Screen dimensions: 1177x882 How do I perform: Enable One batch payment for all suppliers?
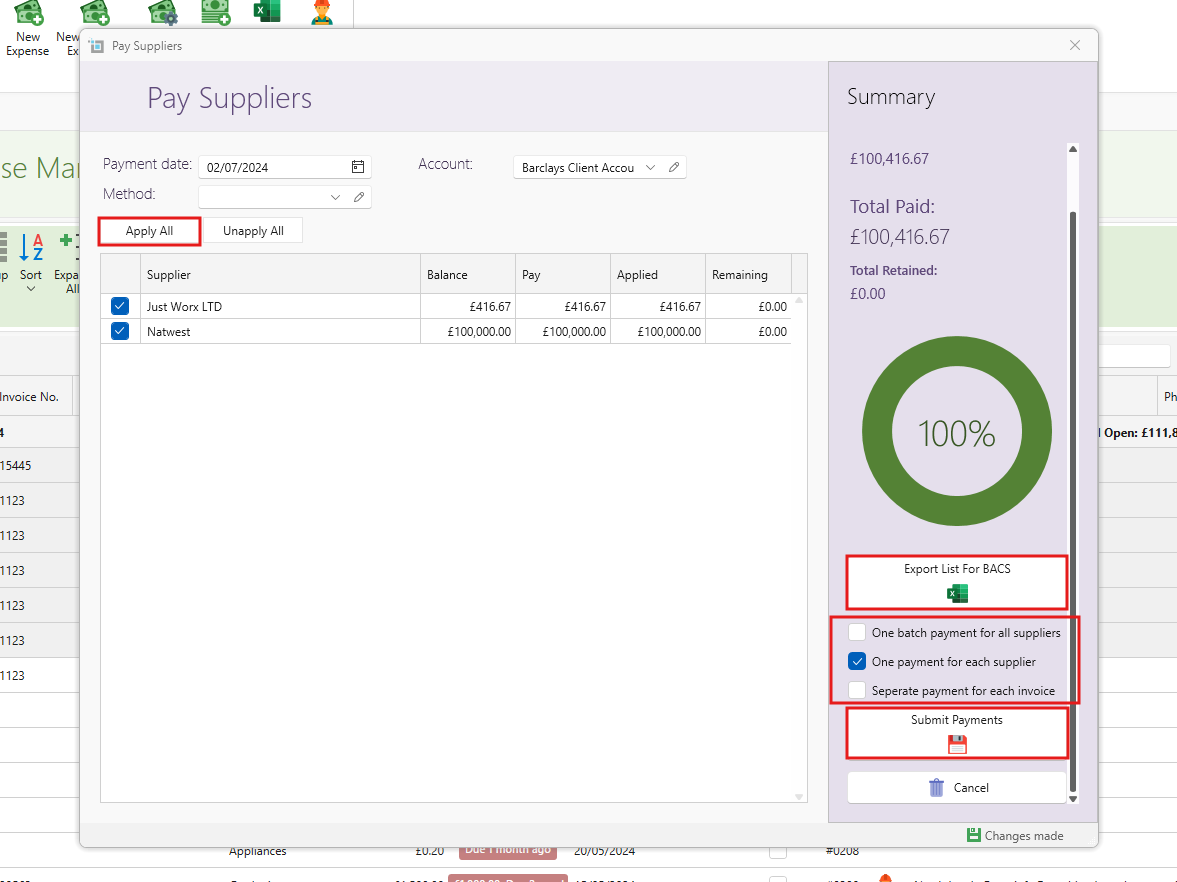[x=856, y=632]
